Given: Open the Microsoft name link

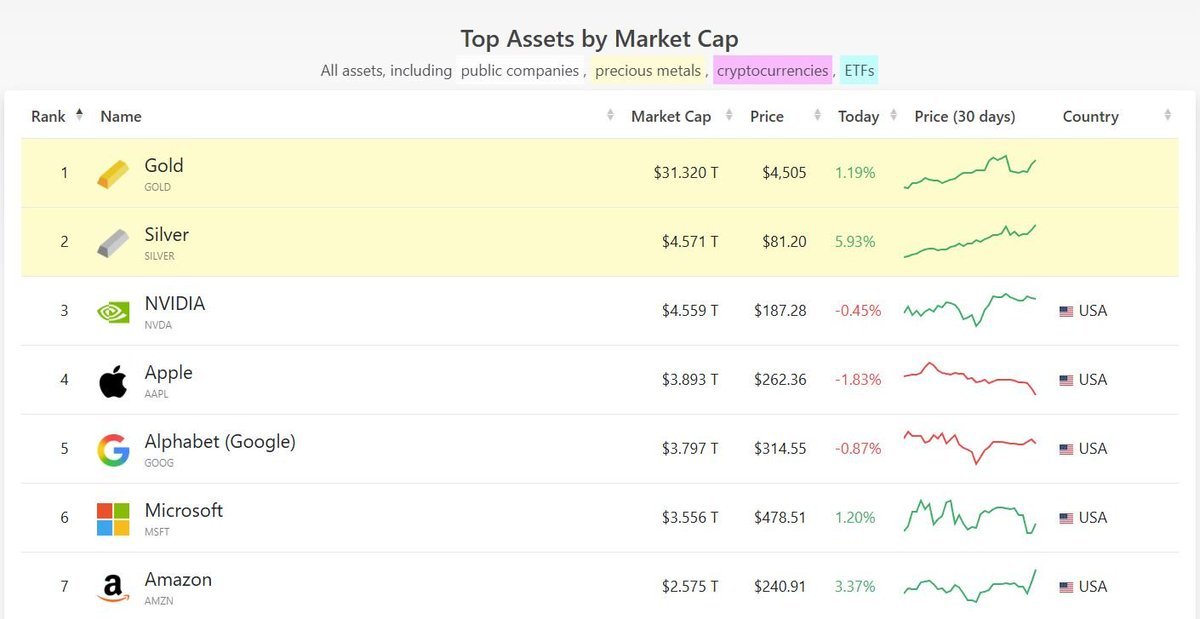Looking at the screenshot, I should (184, 510).
